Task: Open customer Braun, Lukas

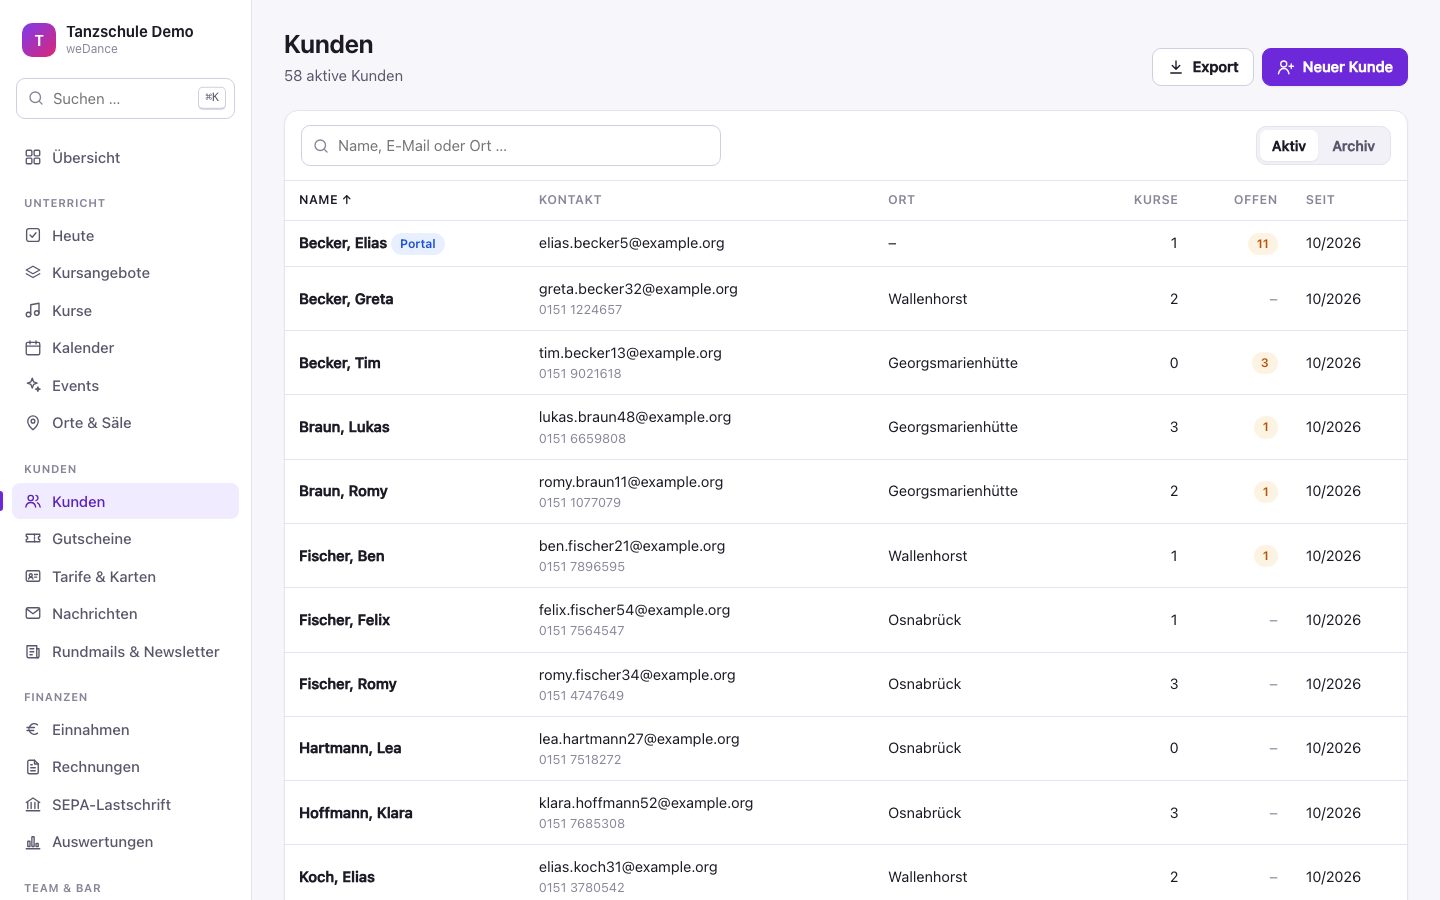Action: (344, 427)
